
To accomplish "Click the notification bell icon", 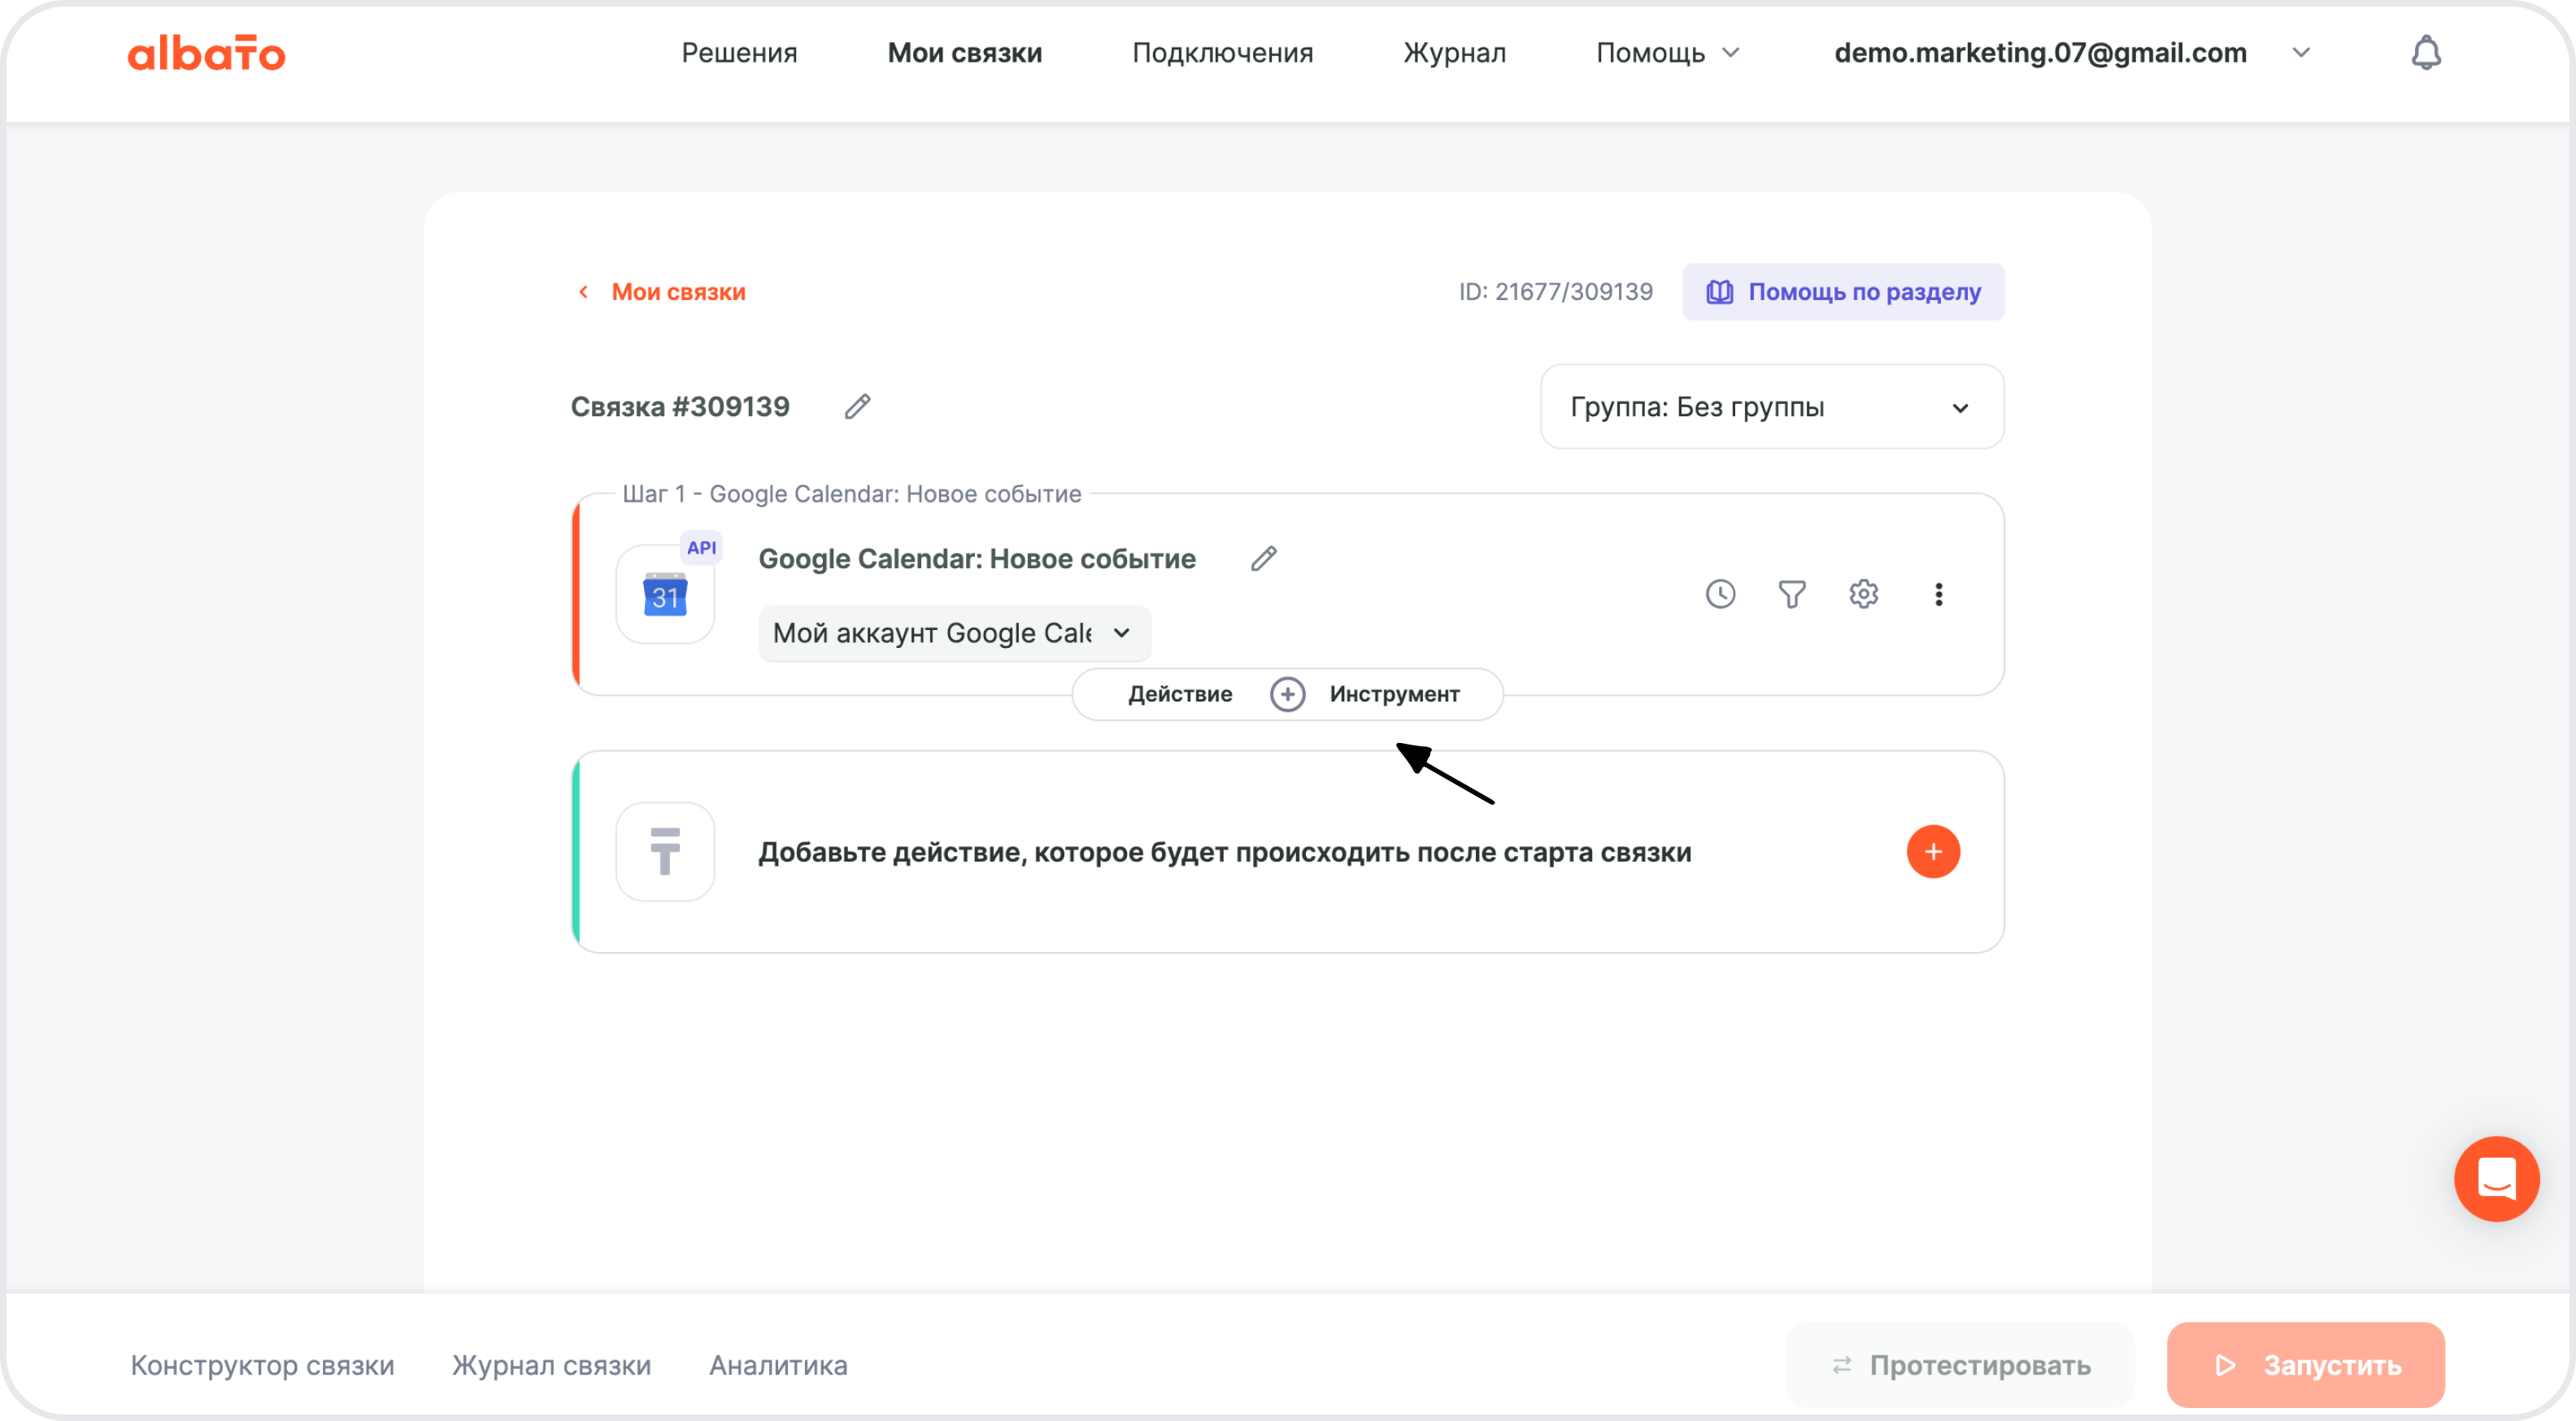I will pyautogui.click(x=2426, y=53).
